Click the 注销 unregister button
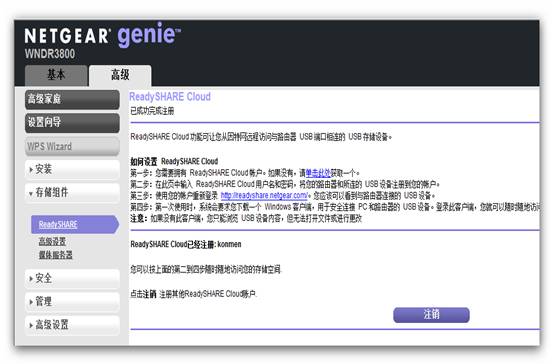Screen dimensions: 553x364 click(x=431, y=315)
